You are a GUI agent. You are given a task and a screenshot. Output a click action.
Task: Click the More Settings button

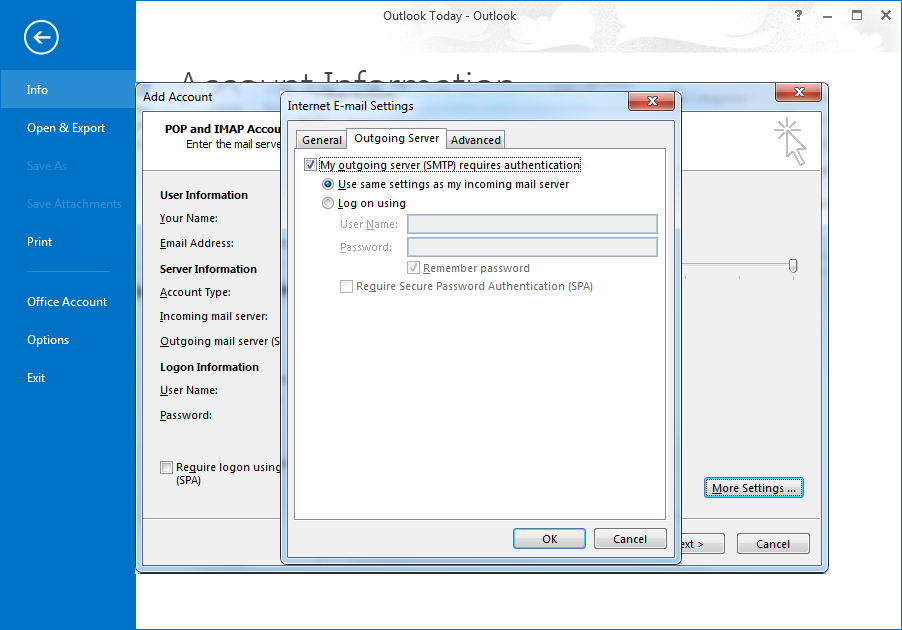click(754, 488)
